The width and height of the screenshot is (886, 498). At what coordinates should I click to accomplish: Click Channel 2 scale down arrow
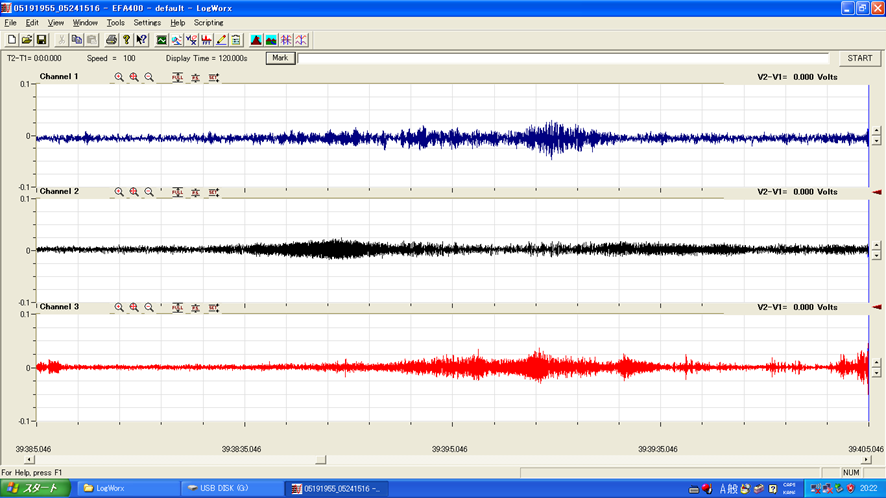point(876,255)
